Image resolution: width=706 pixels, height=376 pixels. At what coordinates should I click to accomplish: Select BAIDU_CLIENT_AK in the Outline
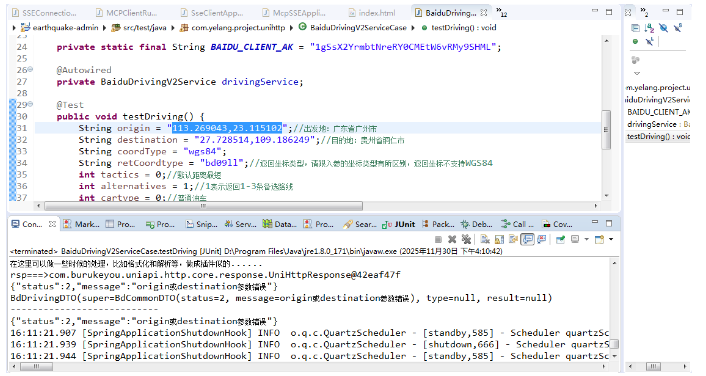tap(658, 112)
